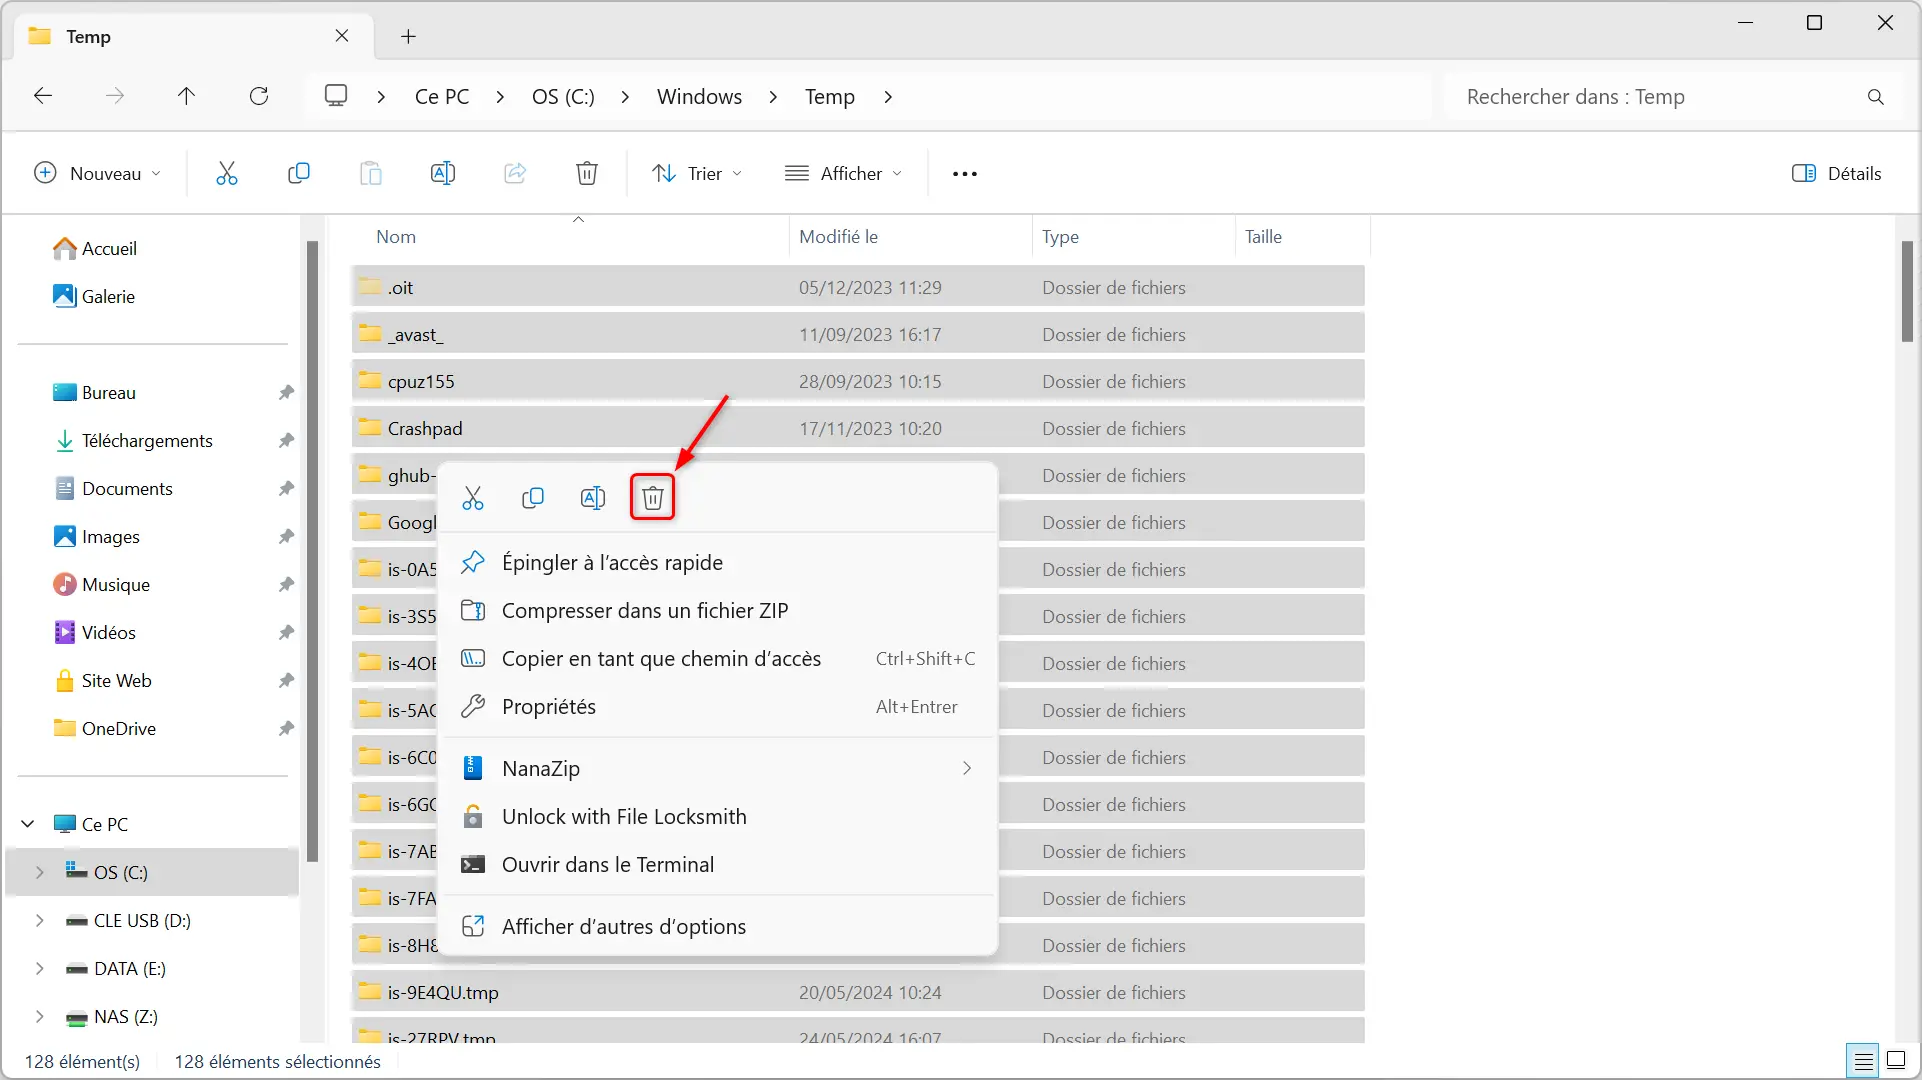
Task: Open the three-dots more options menu
Action: point(965,174)
